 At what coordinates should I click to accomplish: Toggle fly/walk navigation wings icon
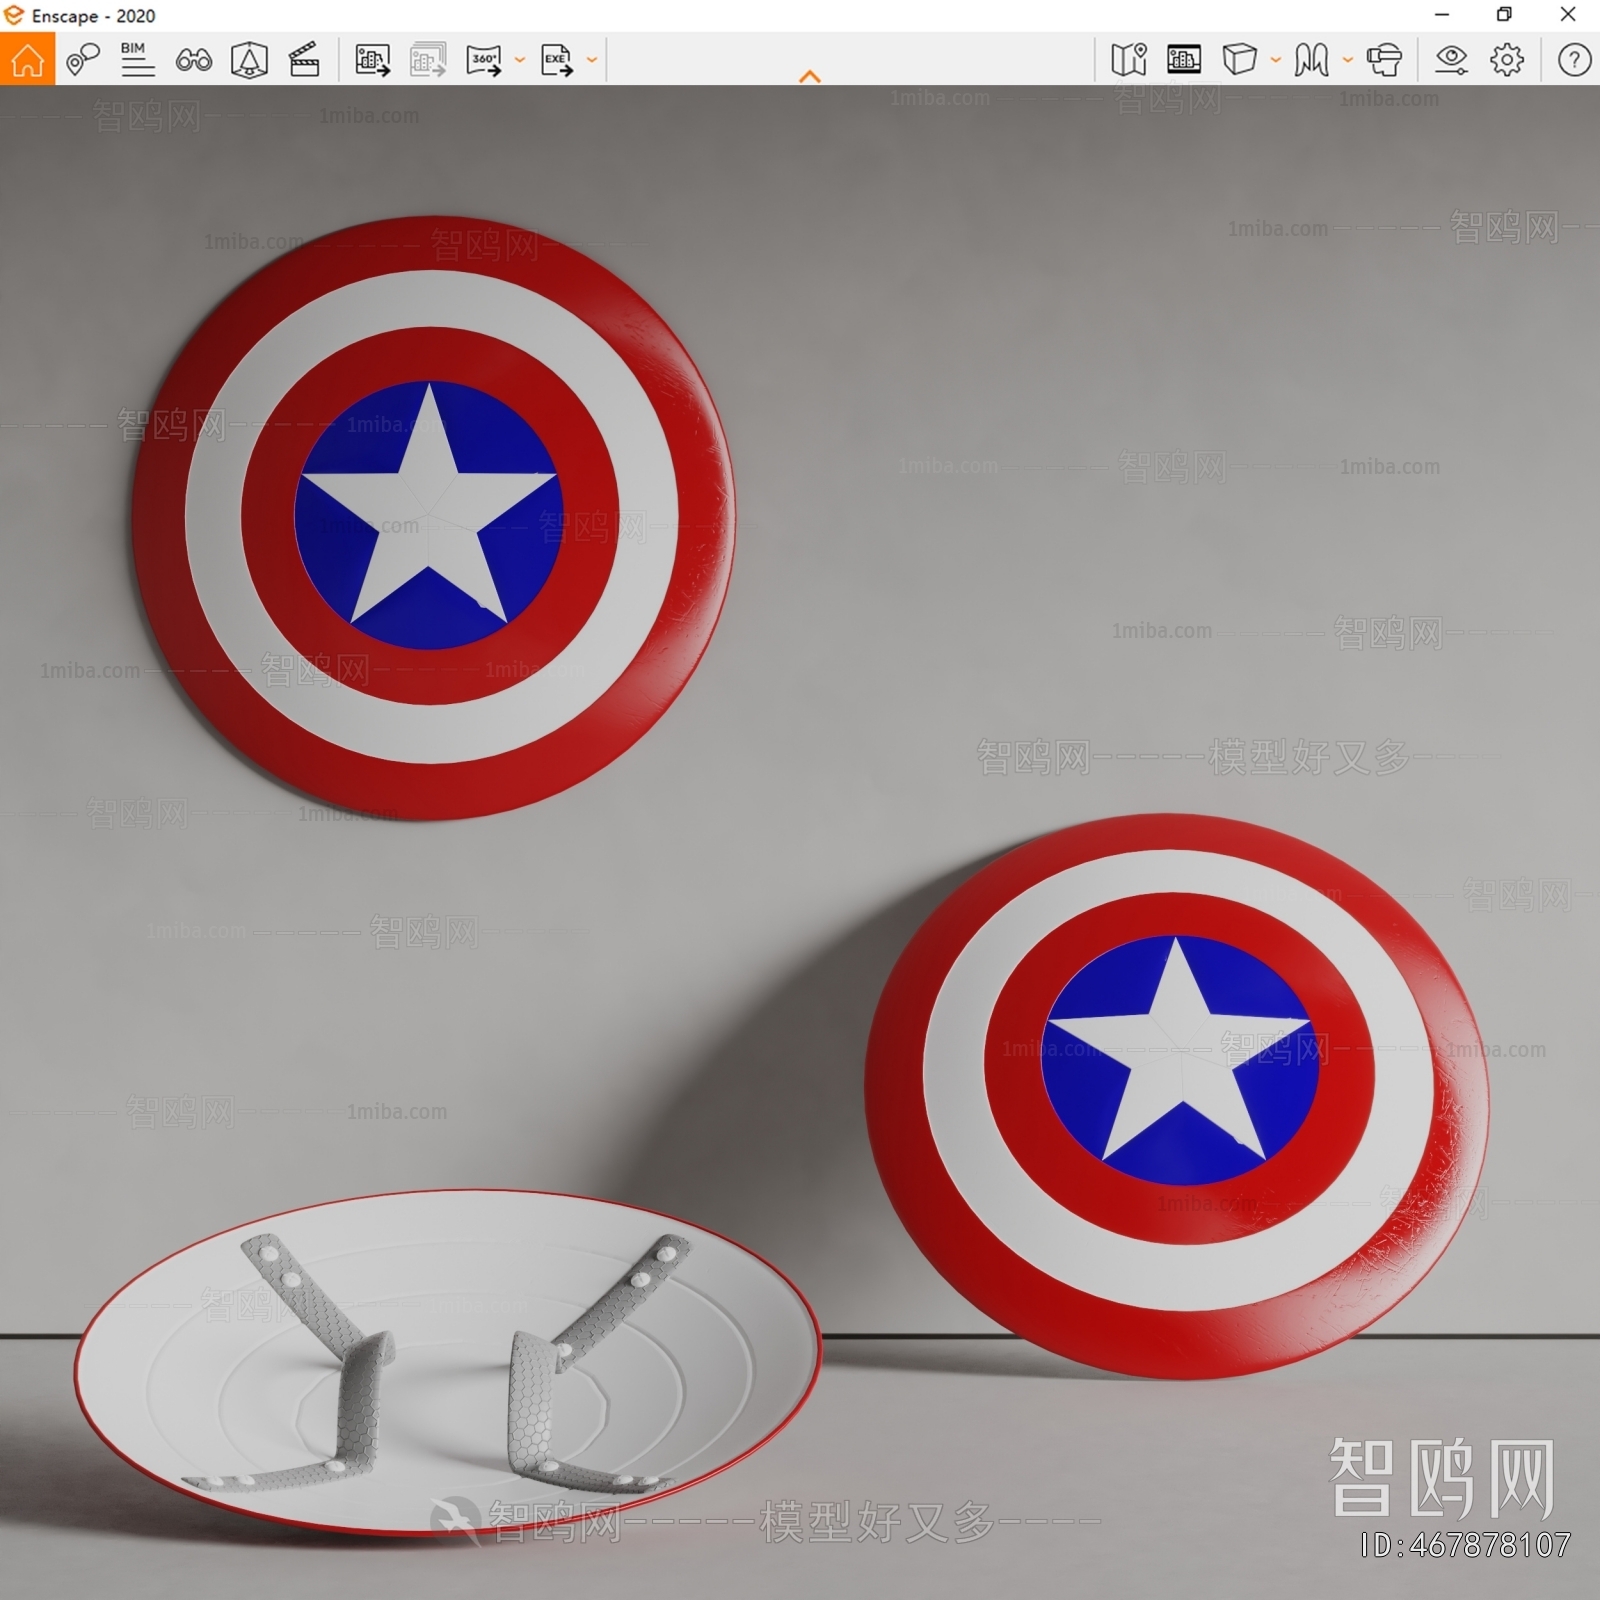pos(1311,60)
